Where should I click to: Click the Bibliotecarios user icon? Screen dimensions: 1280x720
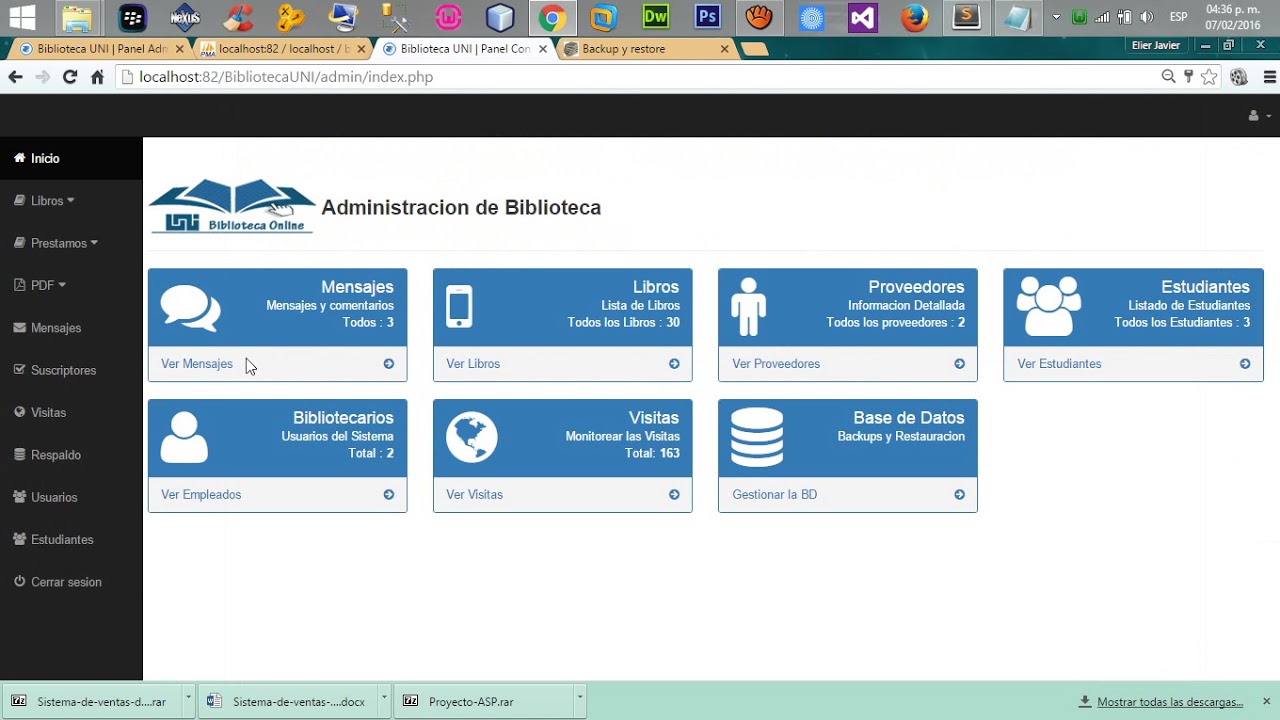pos(184,438)
